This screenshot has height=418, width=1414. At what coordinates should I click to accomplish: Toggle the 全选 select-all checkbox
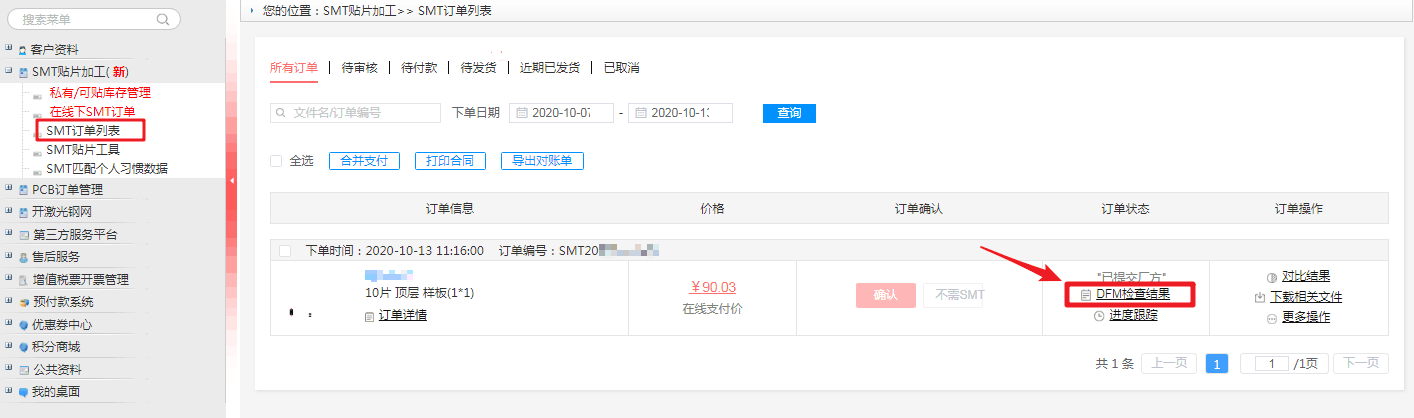[x=276, y=161]
